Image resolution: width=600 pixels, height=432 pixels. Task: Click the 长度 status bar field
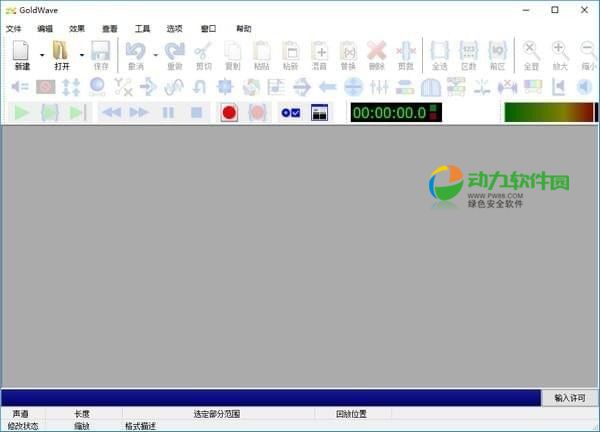click(82, 414)
